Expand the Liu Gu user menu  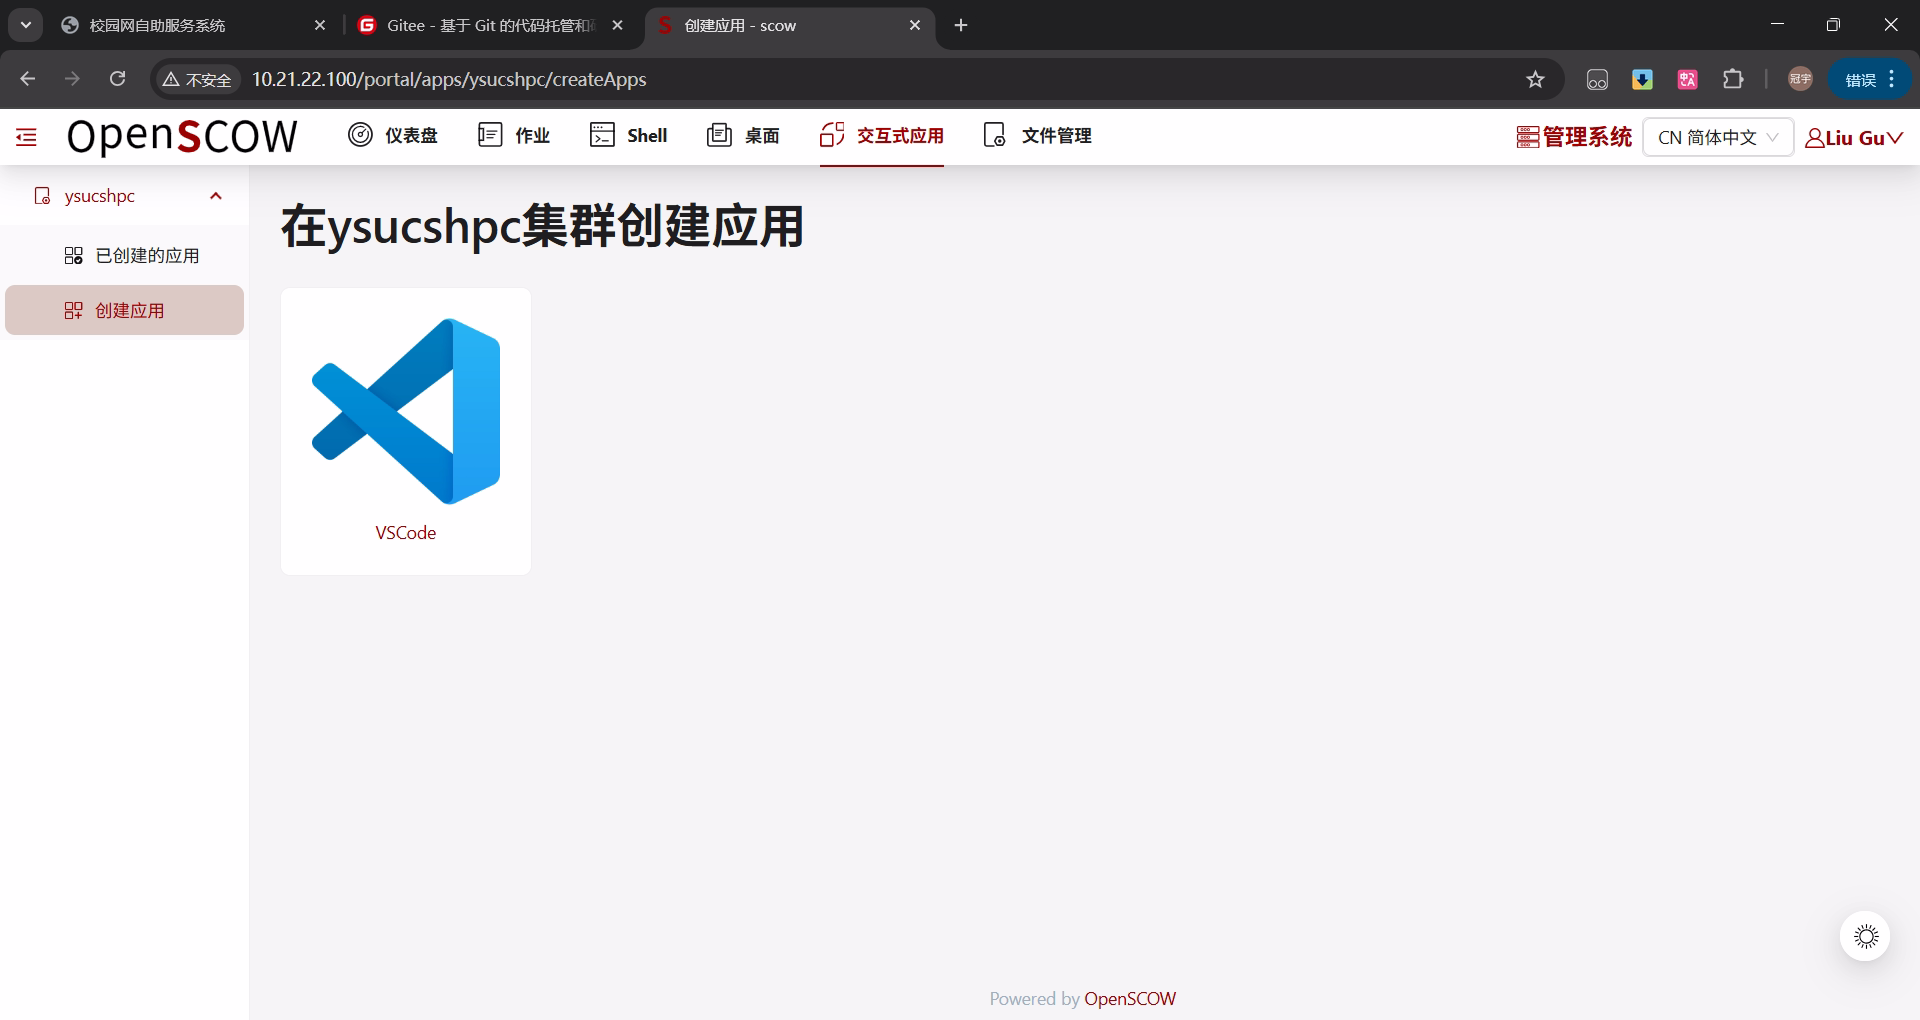[x=1853, y=138]
